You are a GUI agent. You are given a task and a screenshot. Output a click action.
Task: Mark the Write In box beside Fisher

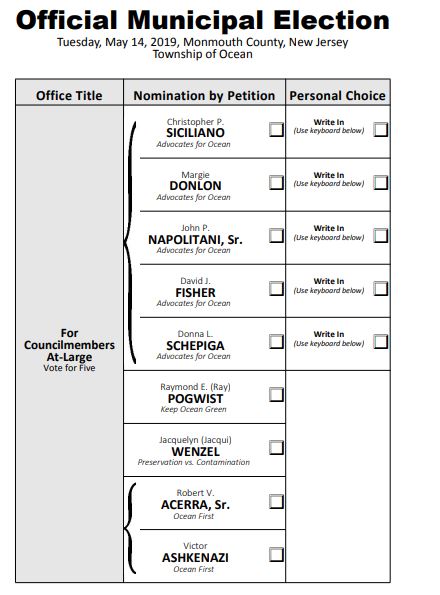380,289
